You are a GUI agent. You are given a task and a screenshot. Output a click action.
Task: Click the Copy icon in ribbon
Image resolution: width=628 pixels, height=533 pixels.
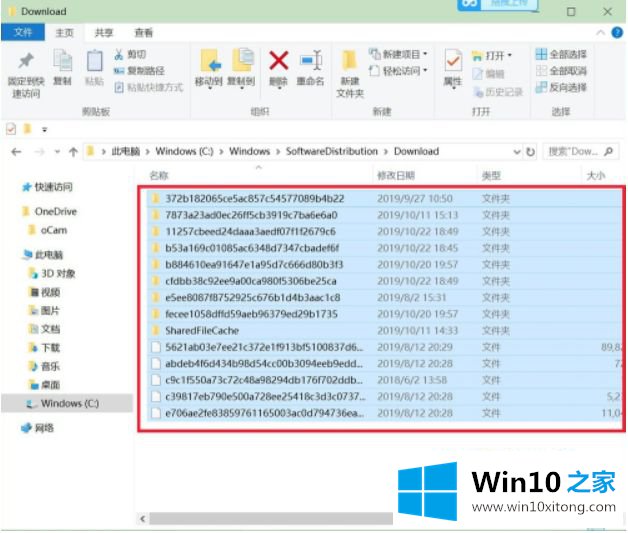pos(62,60)
